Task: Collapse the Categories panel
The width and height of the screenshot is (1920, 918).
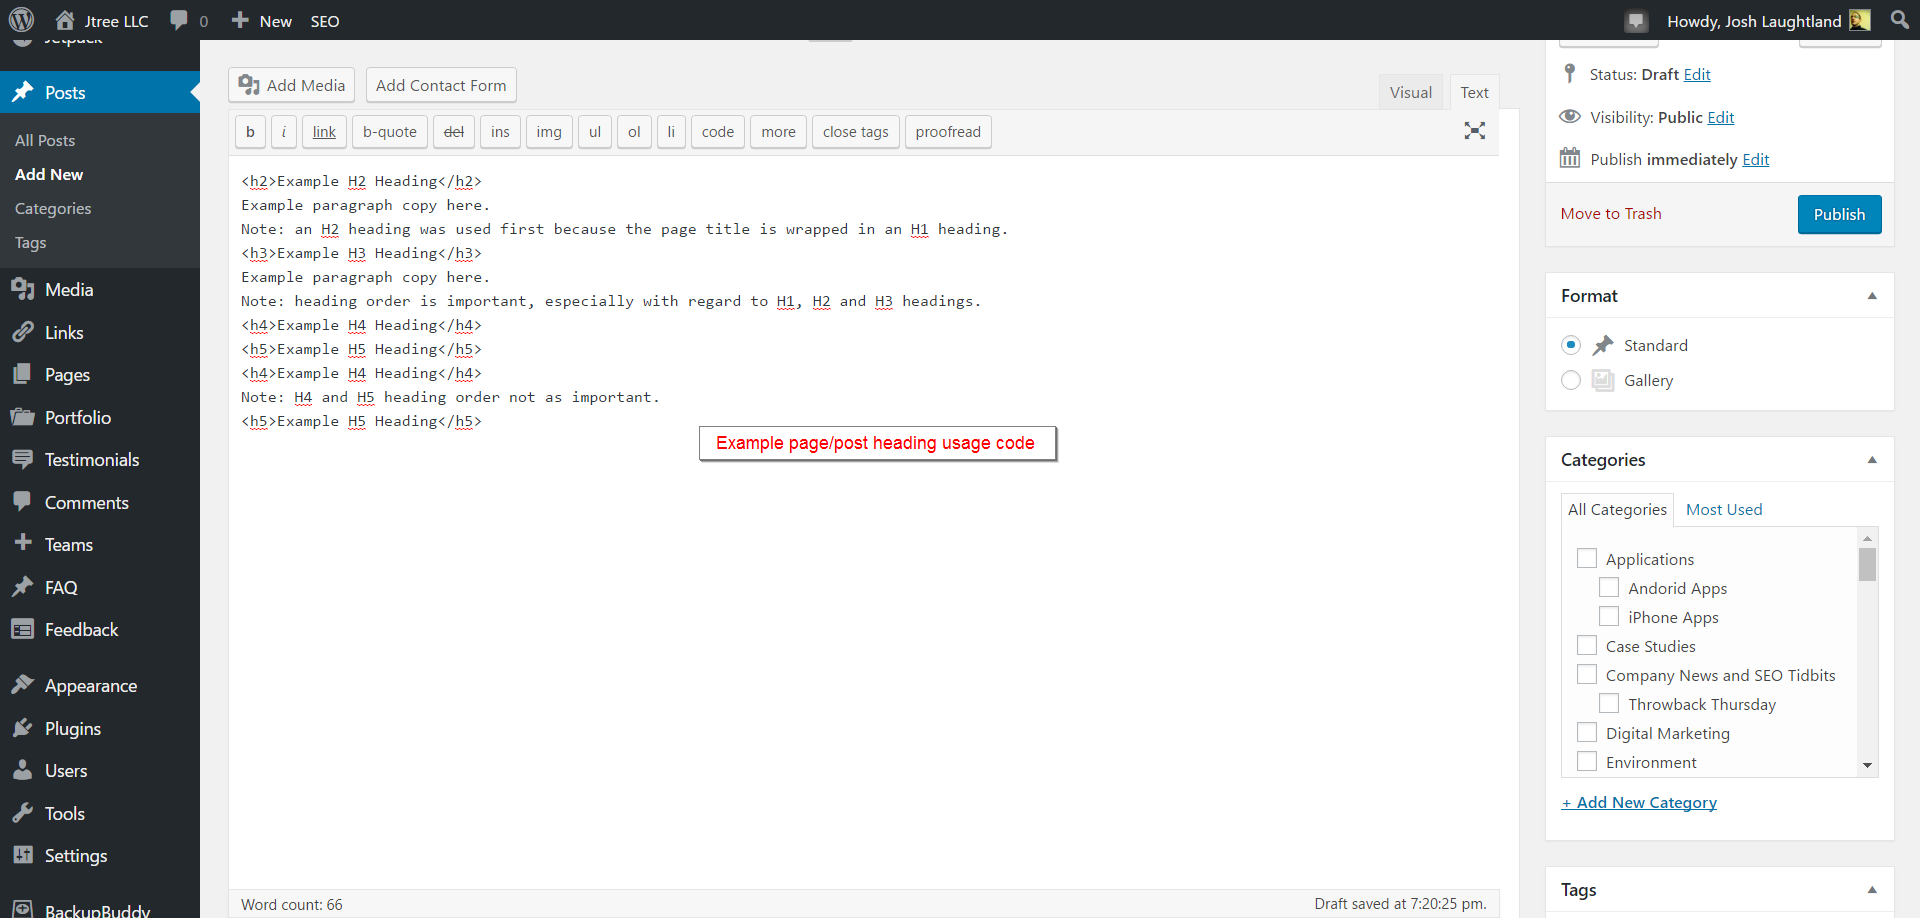Action: coord(1872,460)
